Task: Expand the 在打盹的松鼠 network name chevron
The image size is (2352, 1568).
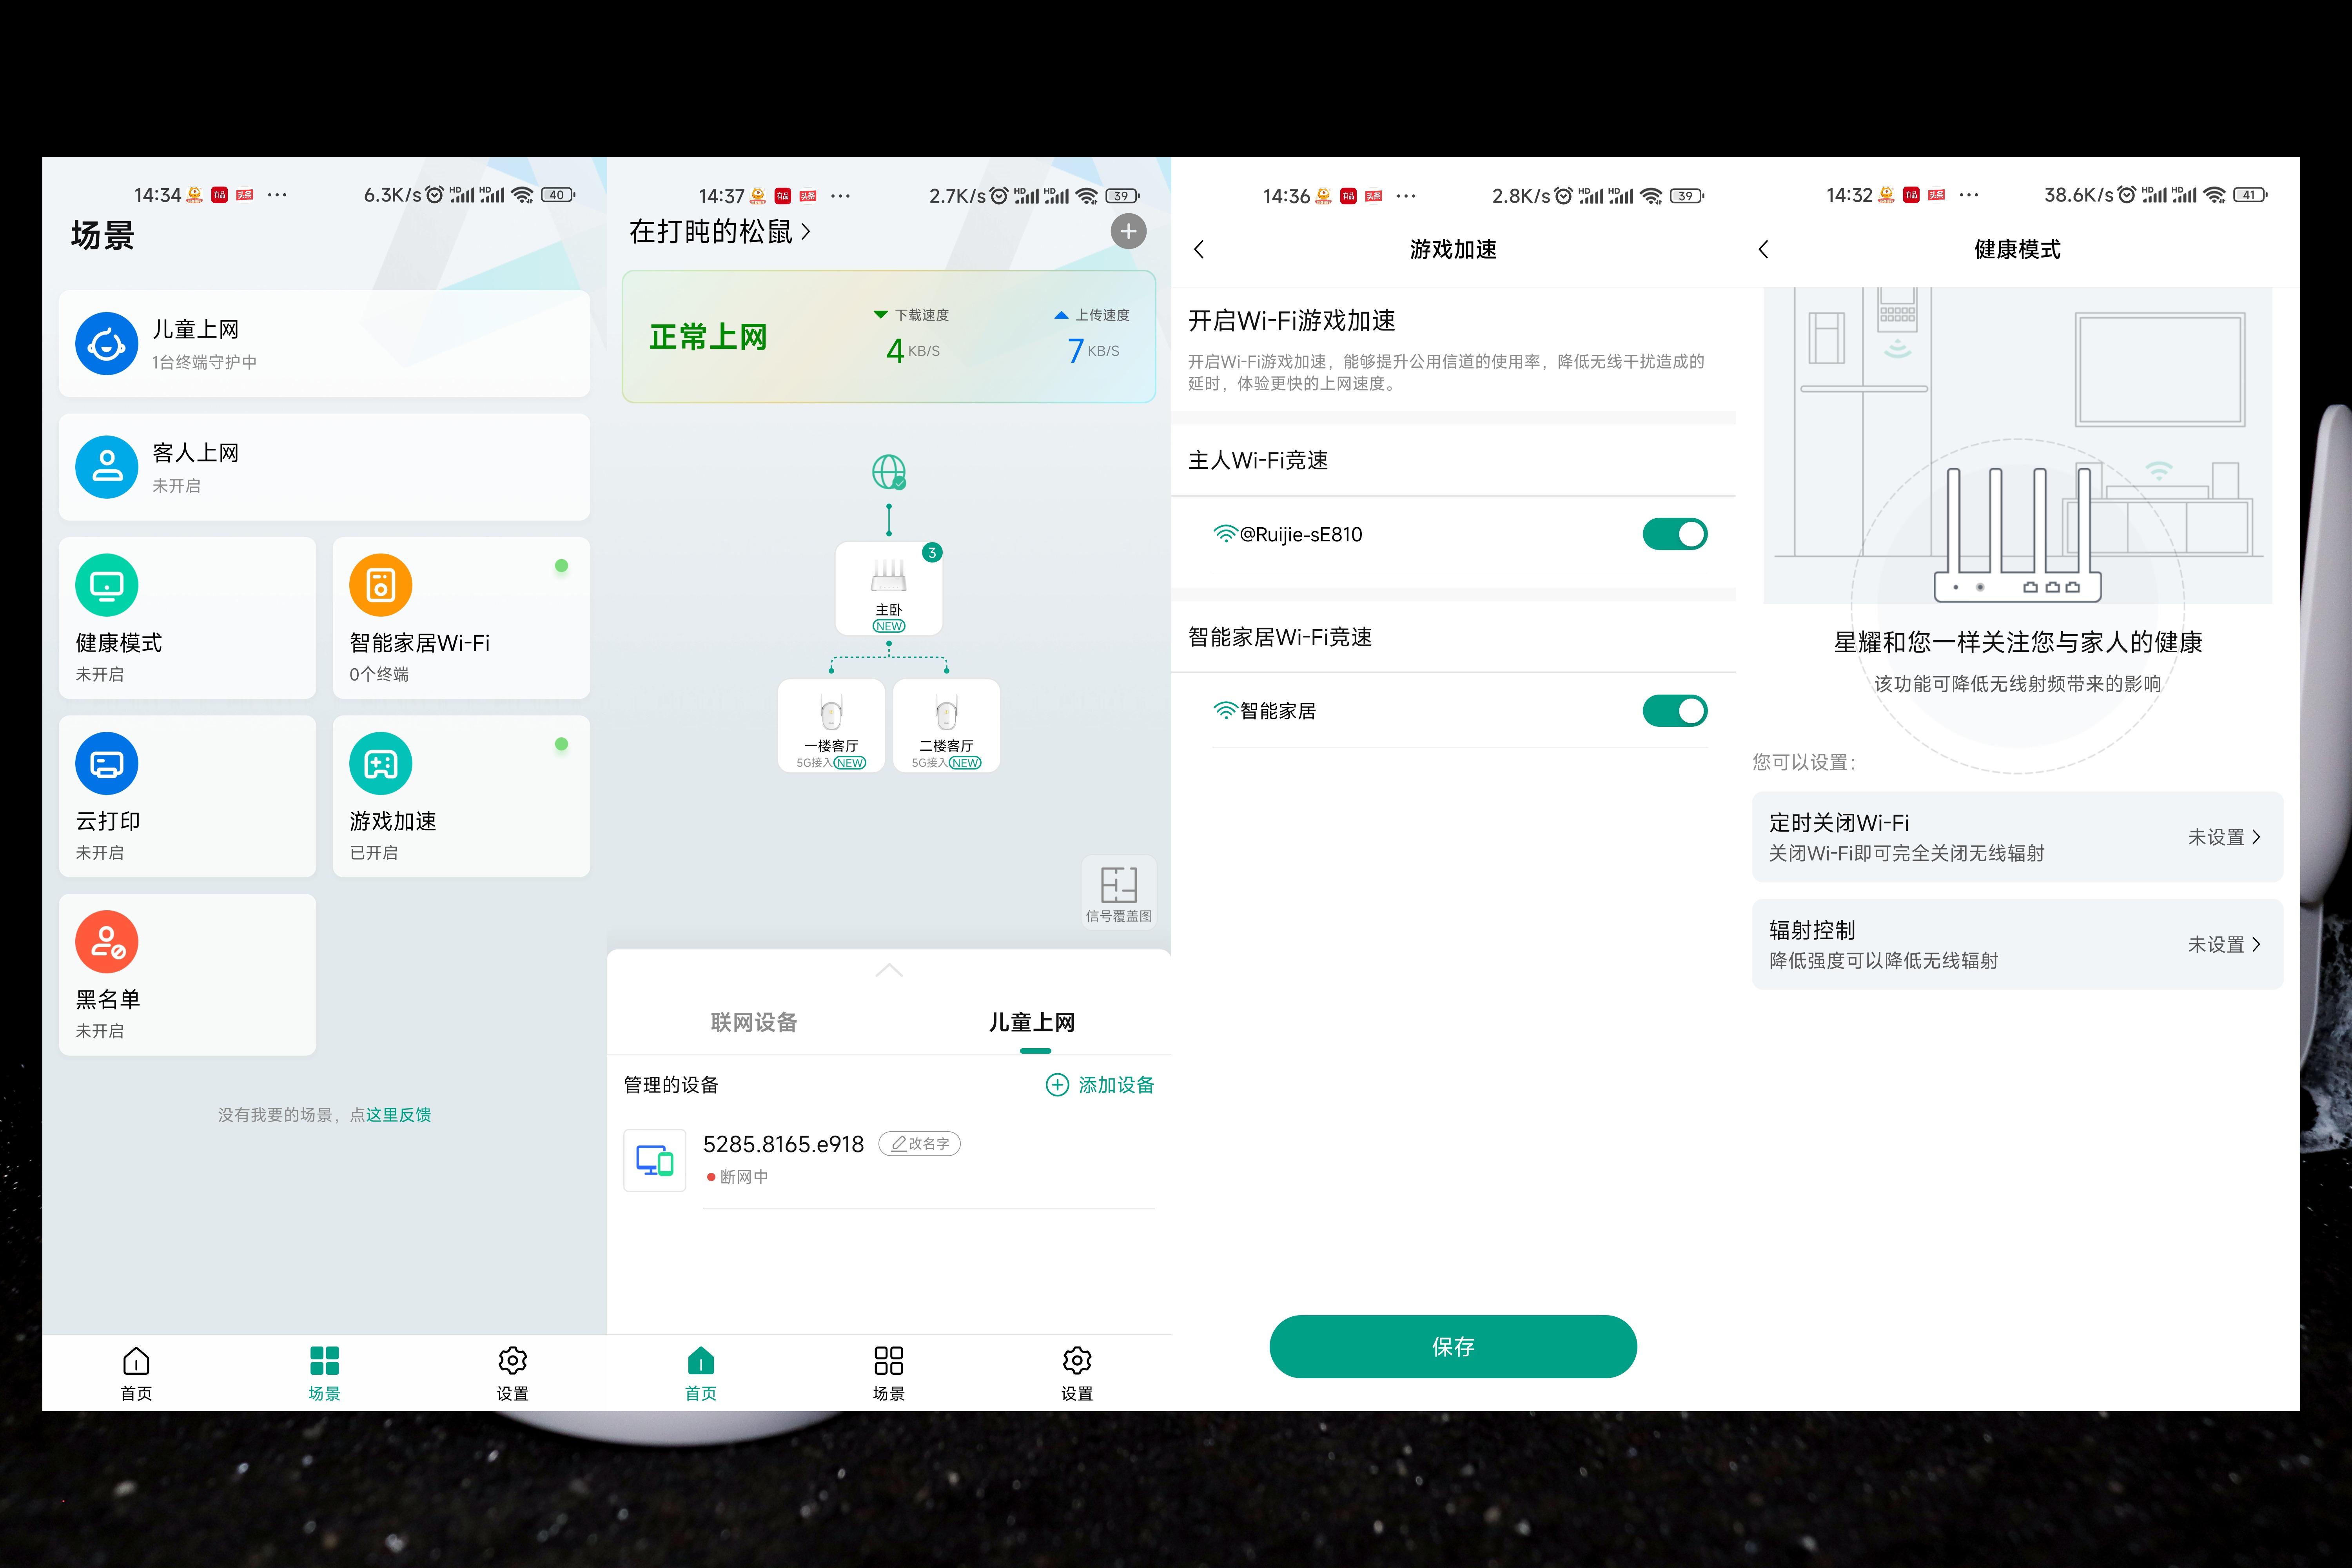Action: pos(806,233)
